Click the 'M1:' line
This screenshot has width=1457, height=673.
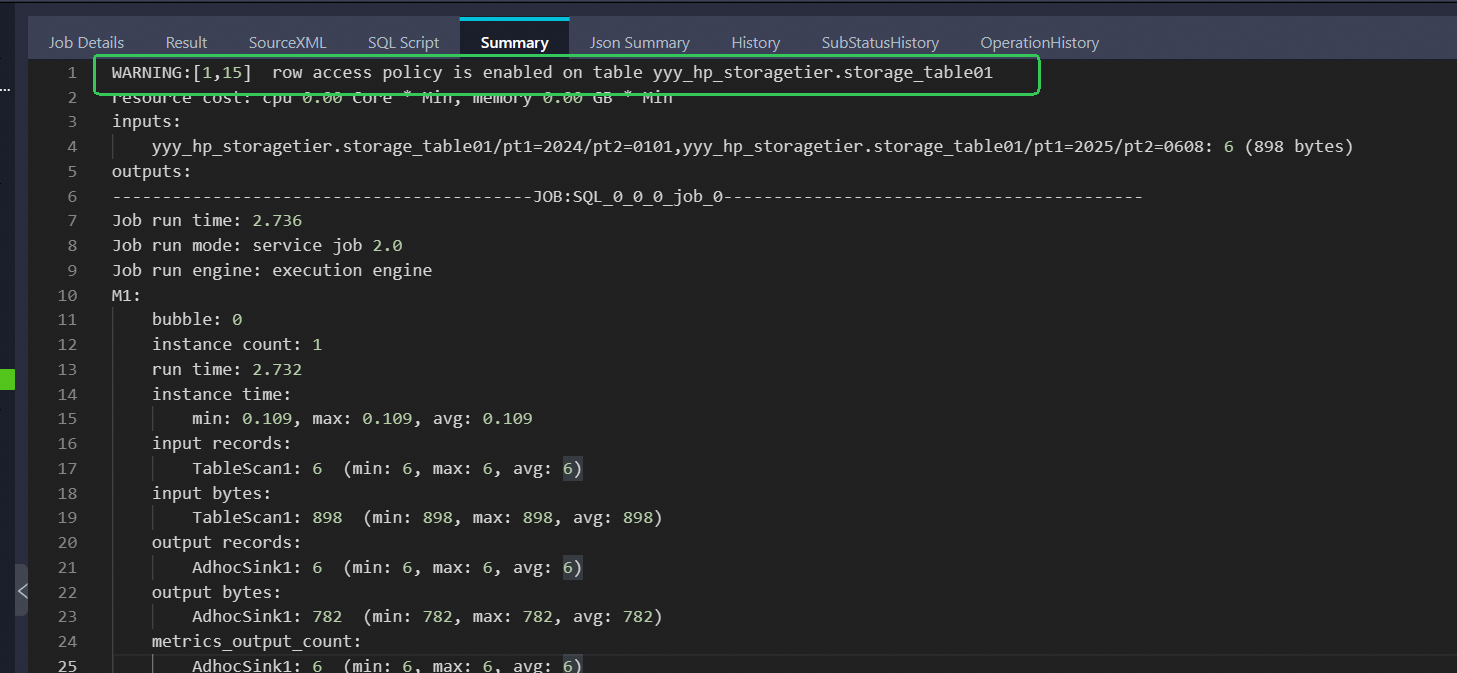127,295
